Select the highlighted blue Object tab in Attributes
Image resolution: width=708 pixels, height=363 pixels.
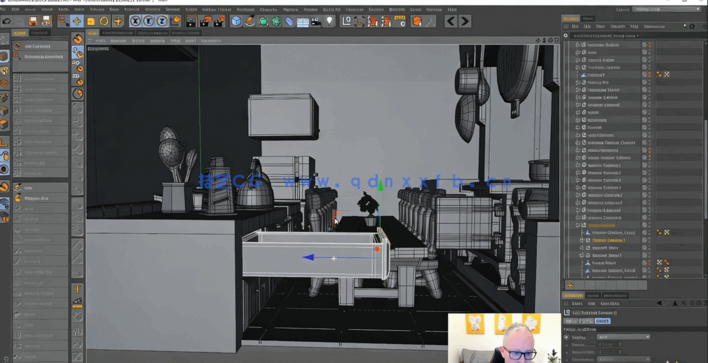point(602,321)
